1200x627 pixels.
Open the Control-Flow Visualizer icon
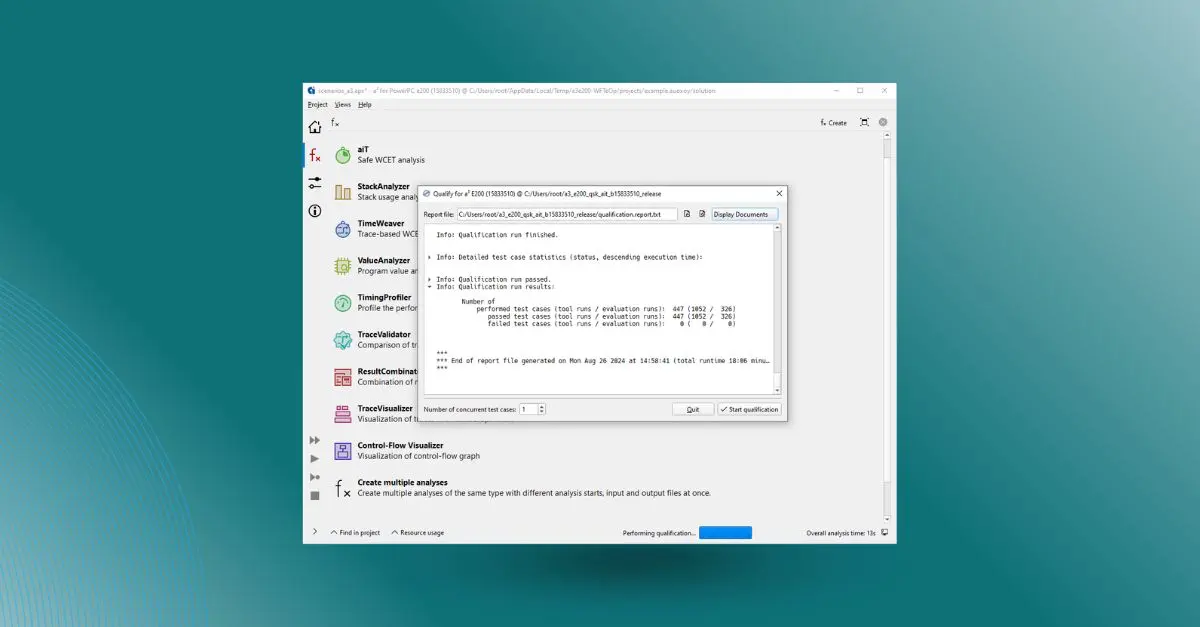[x=343, y=451]
